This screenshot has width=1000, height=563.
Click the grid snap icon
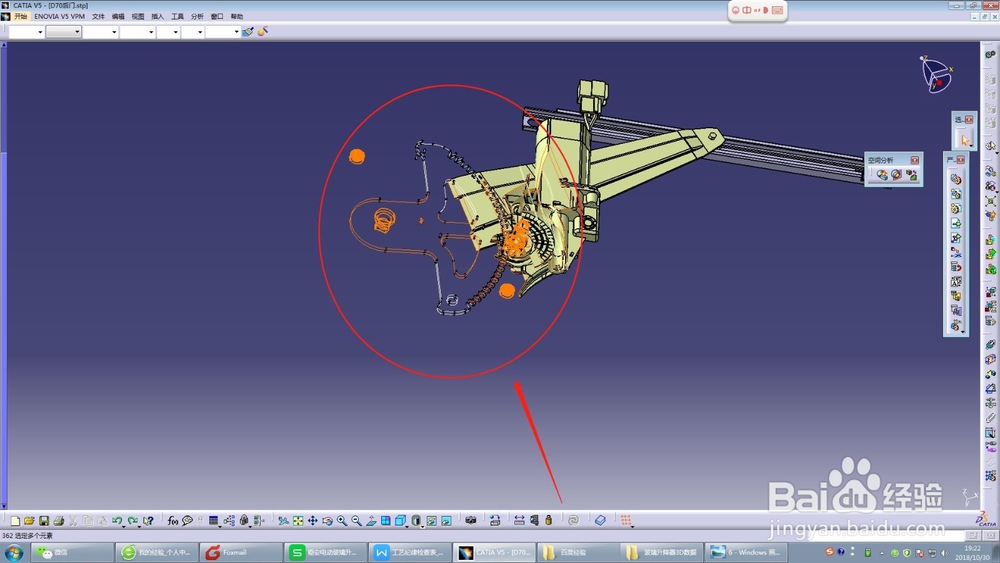pyautogui.click(x=626, y=521)
